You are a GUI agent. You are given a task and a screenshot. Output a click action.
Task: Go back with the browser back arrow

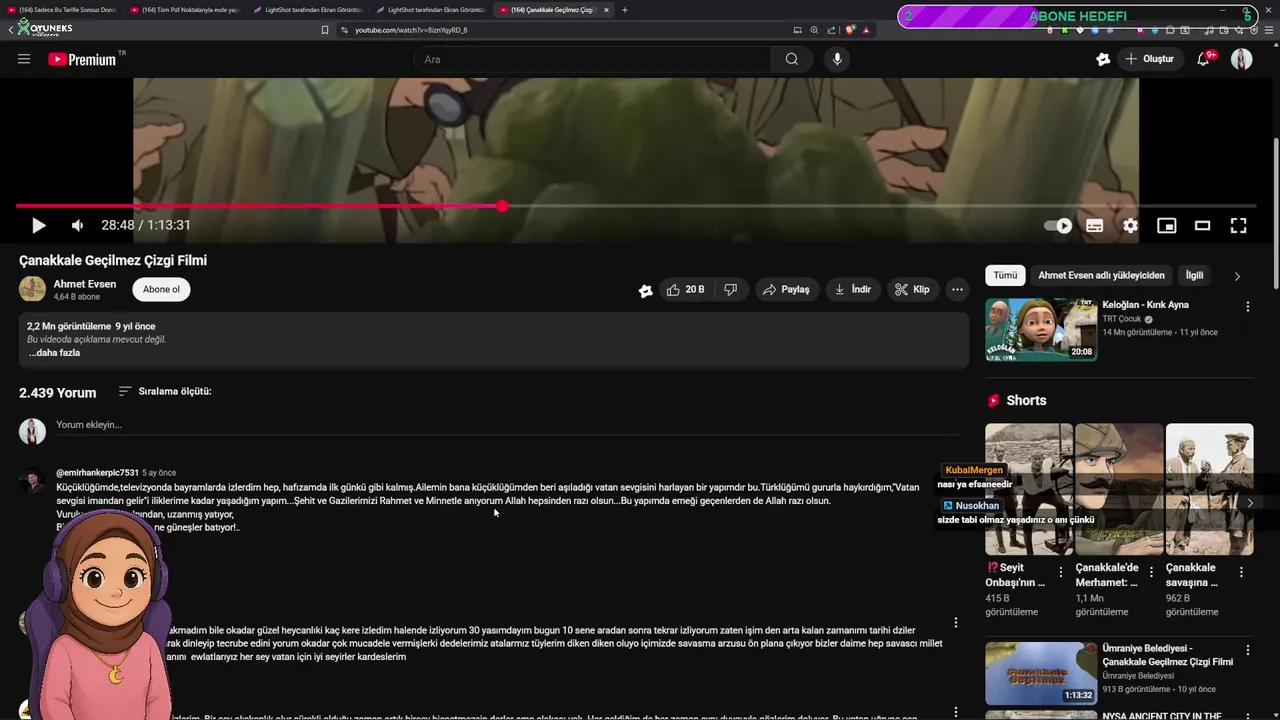point(11,30)
